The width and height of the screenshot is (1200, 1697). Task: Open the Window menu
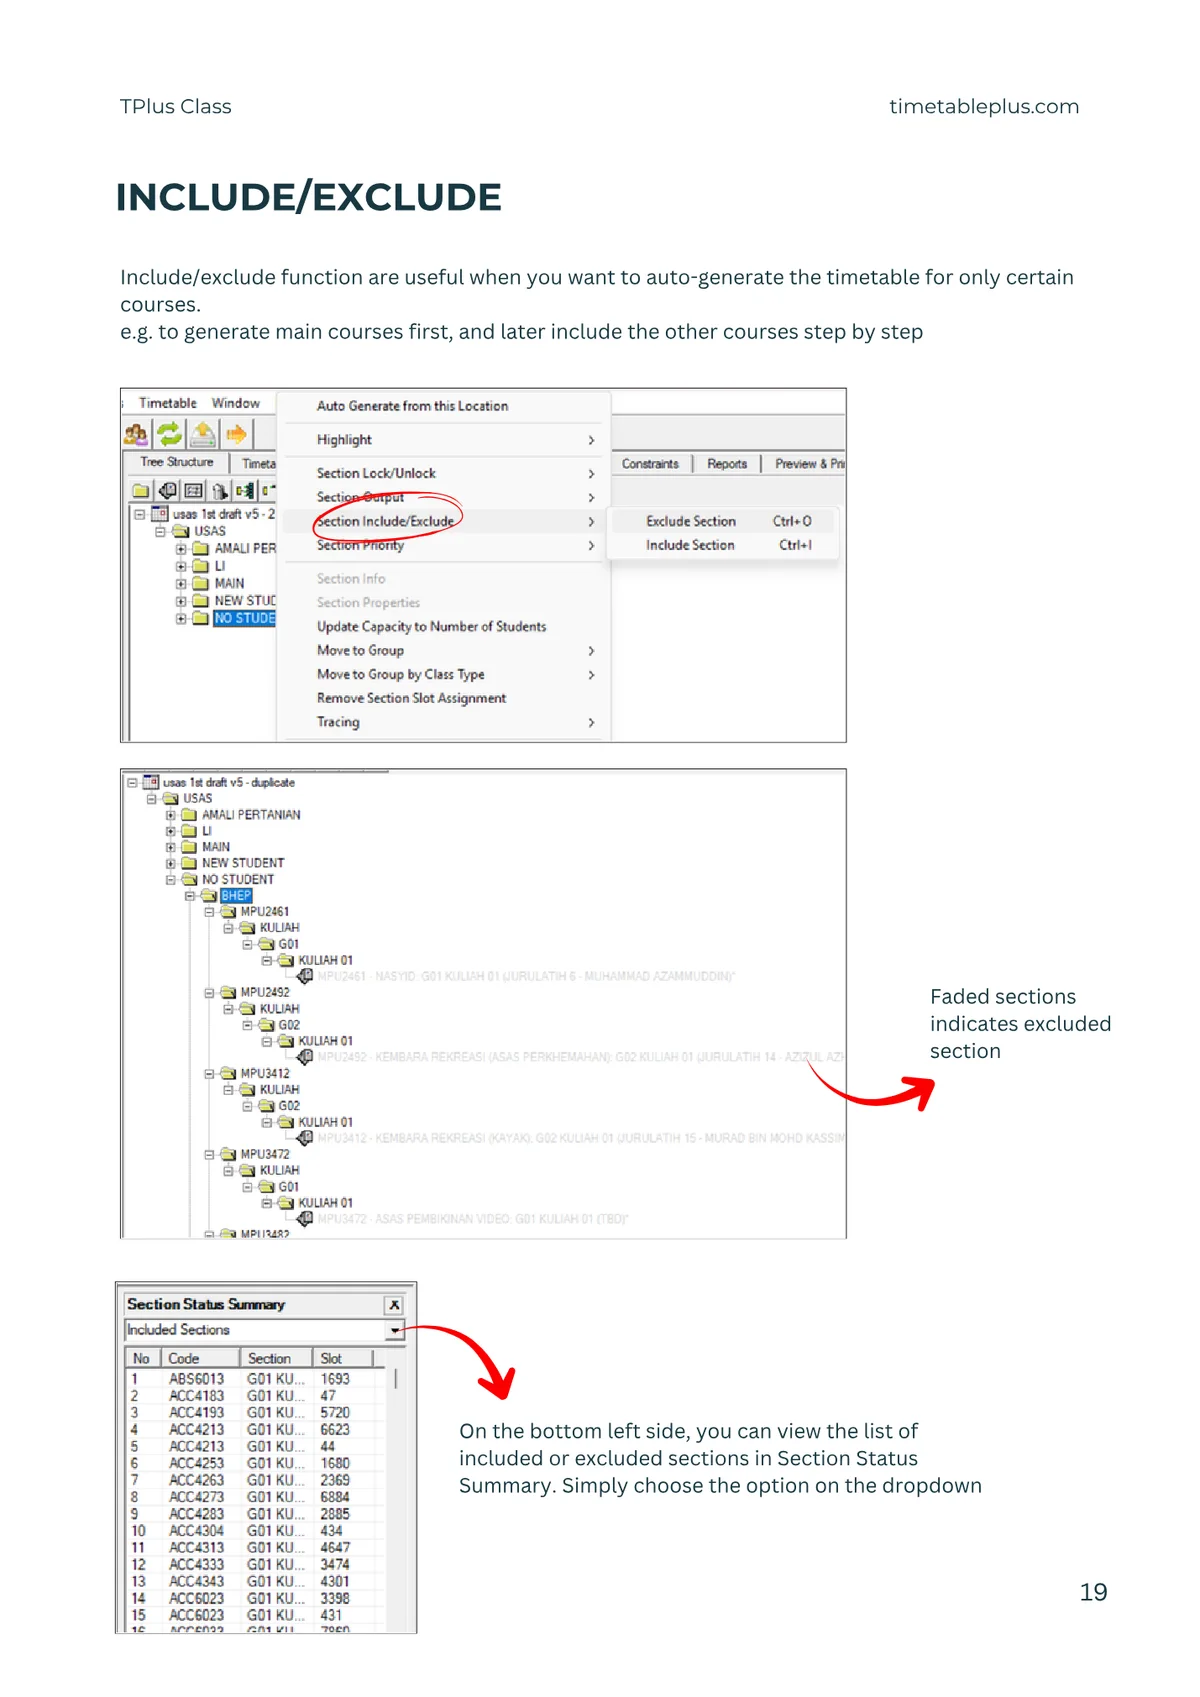[x=235, y=403]
